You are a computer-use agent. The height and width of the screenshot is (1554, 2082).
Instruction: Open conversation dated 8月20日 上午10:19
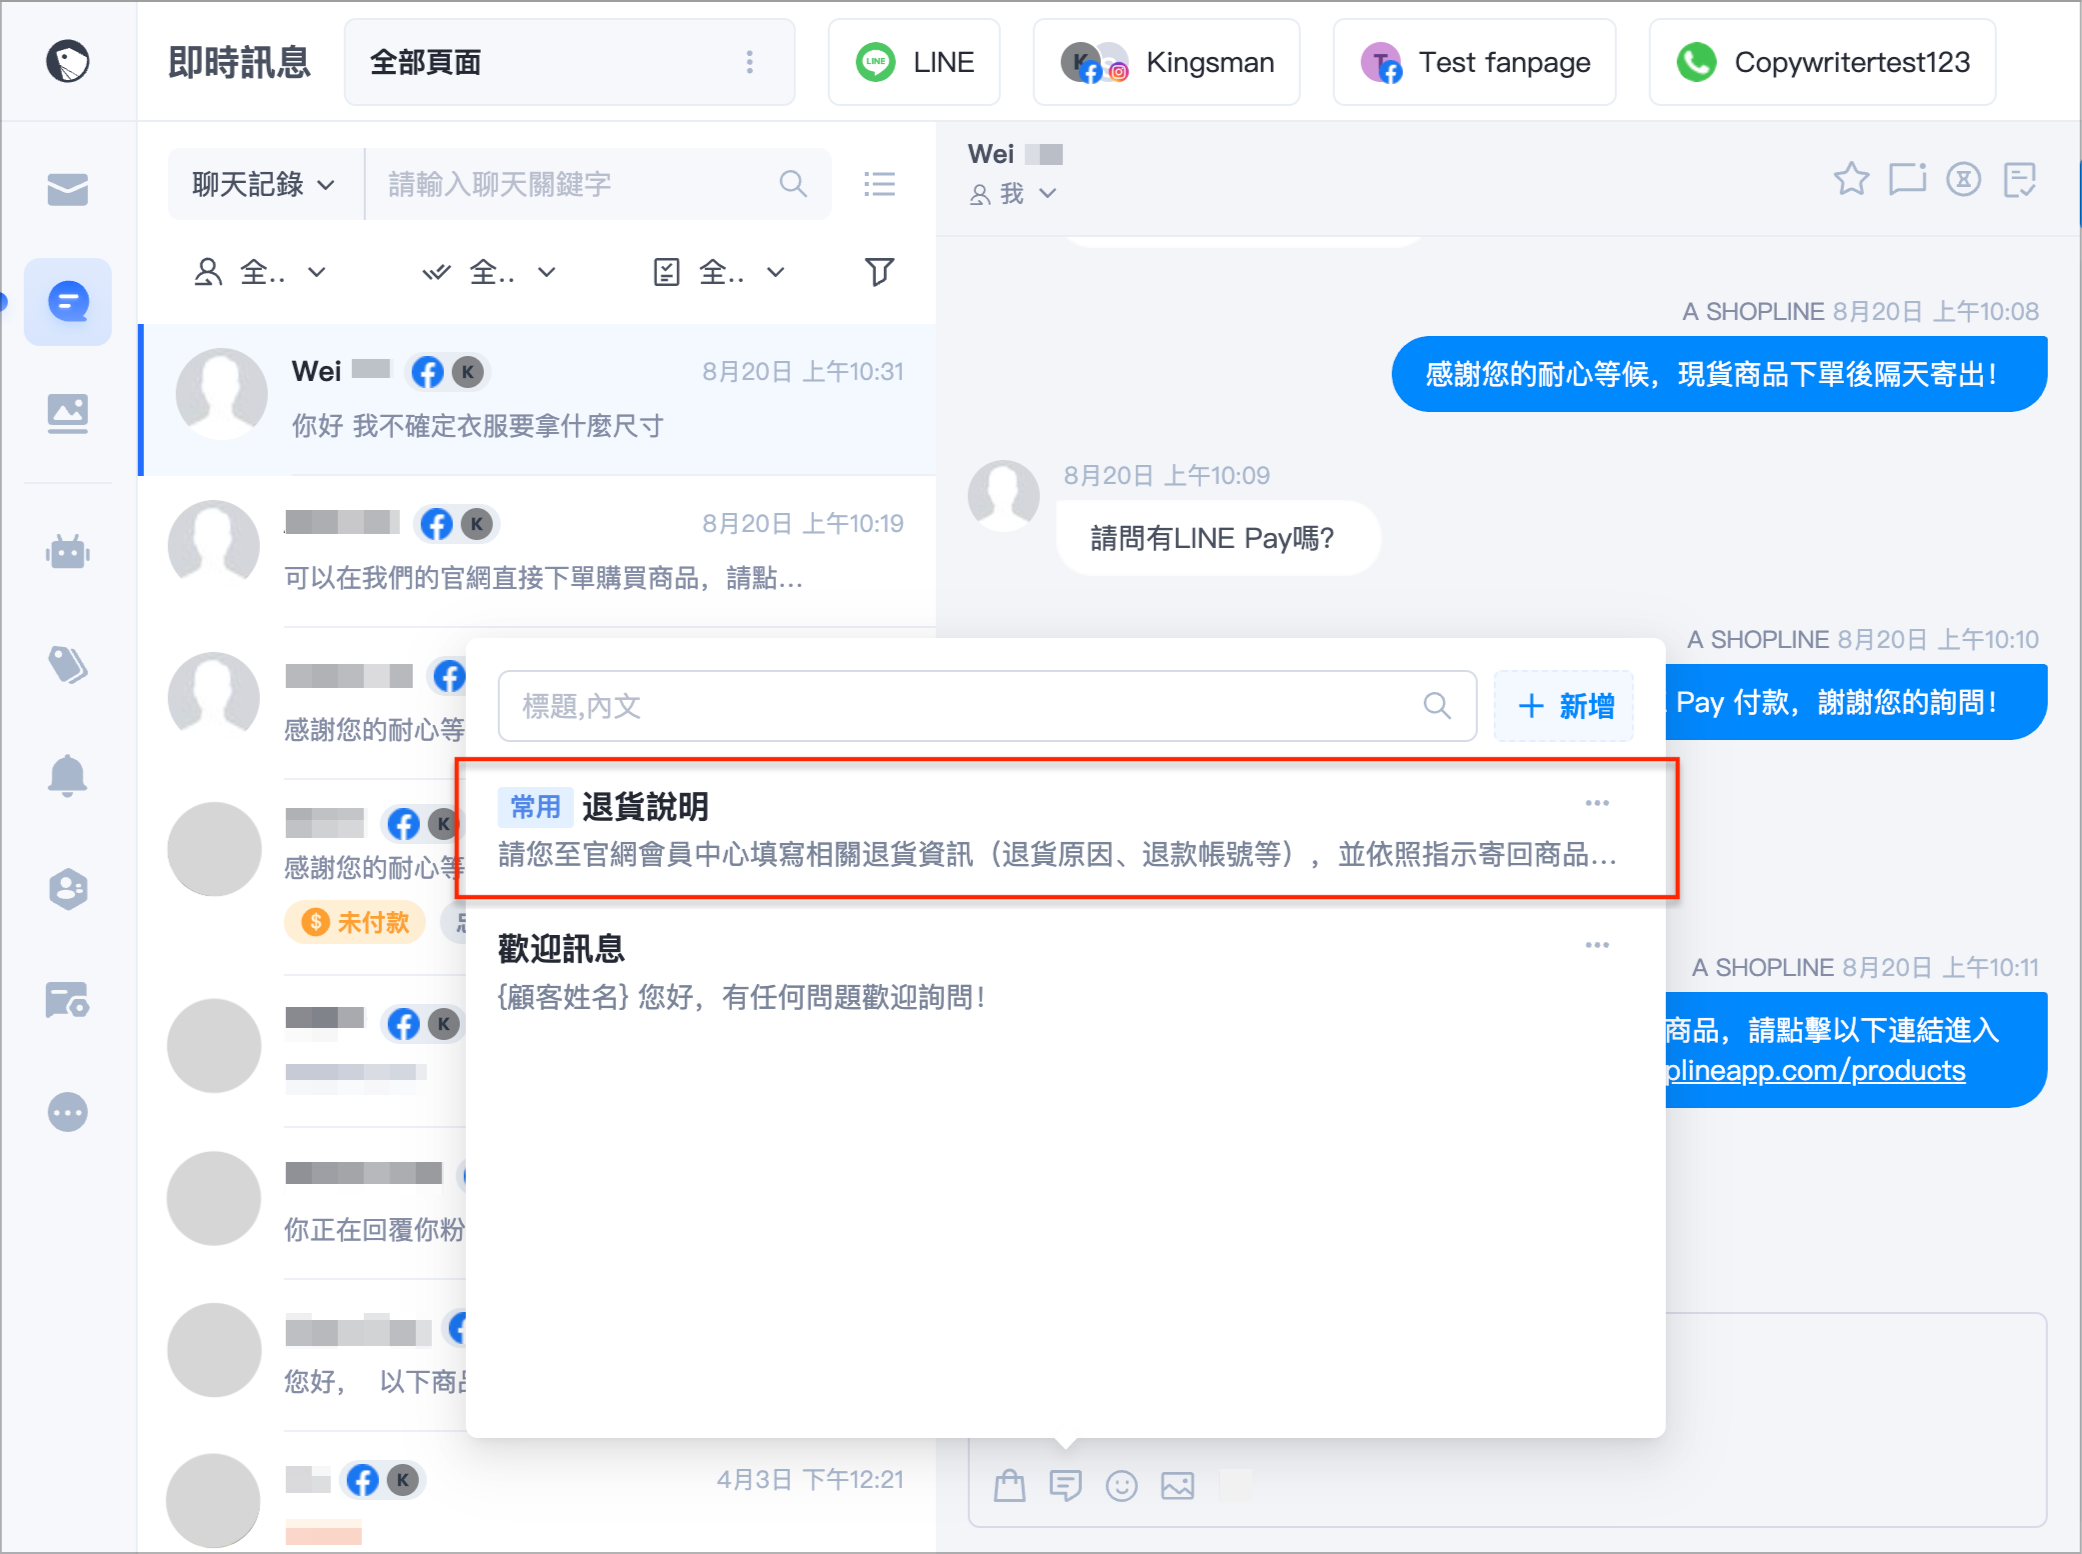(538, 551)
